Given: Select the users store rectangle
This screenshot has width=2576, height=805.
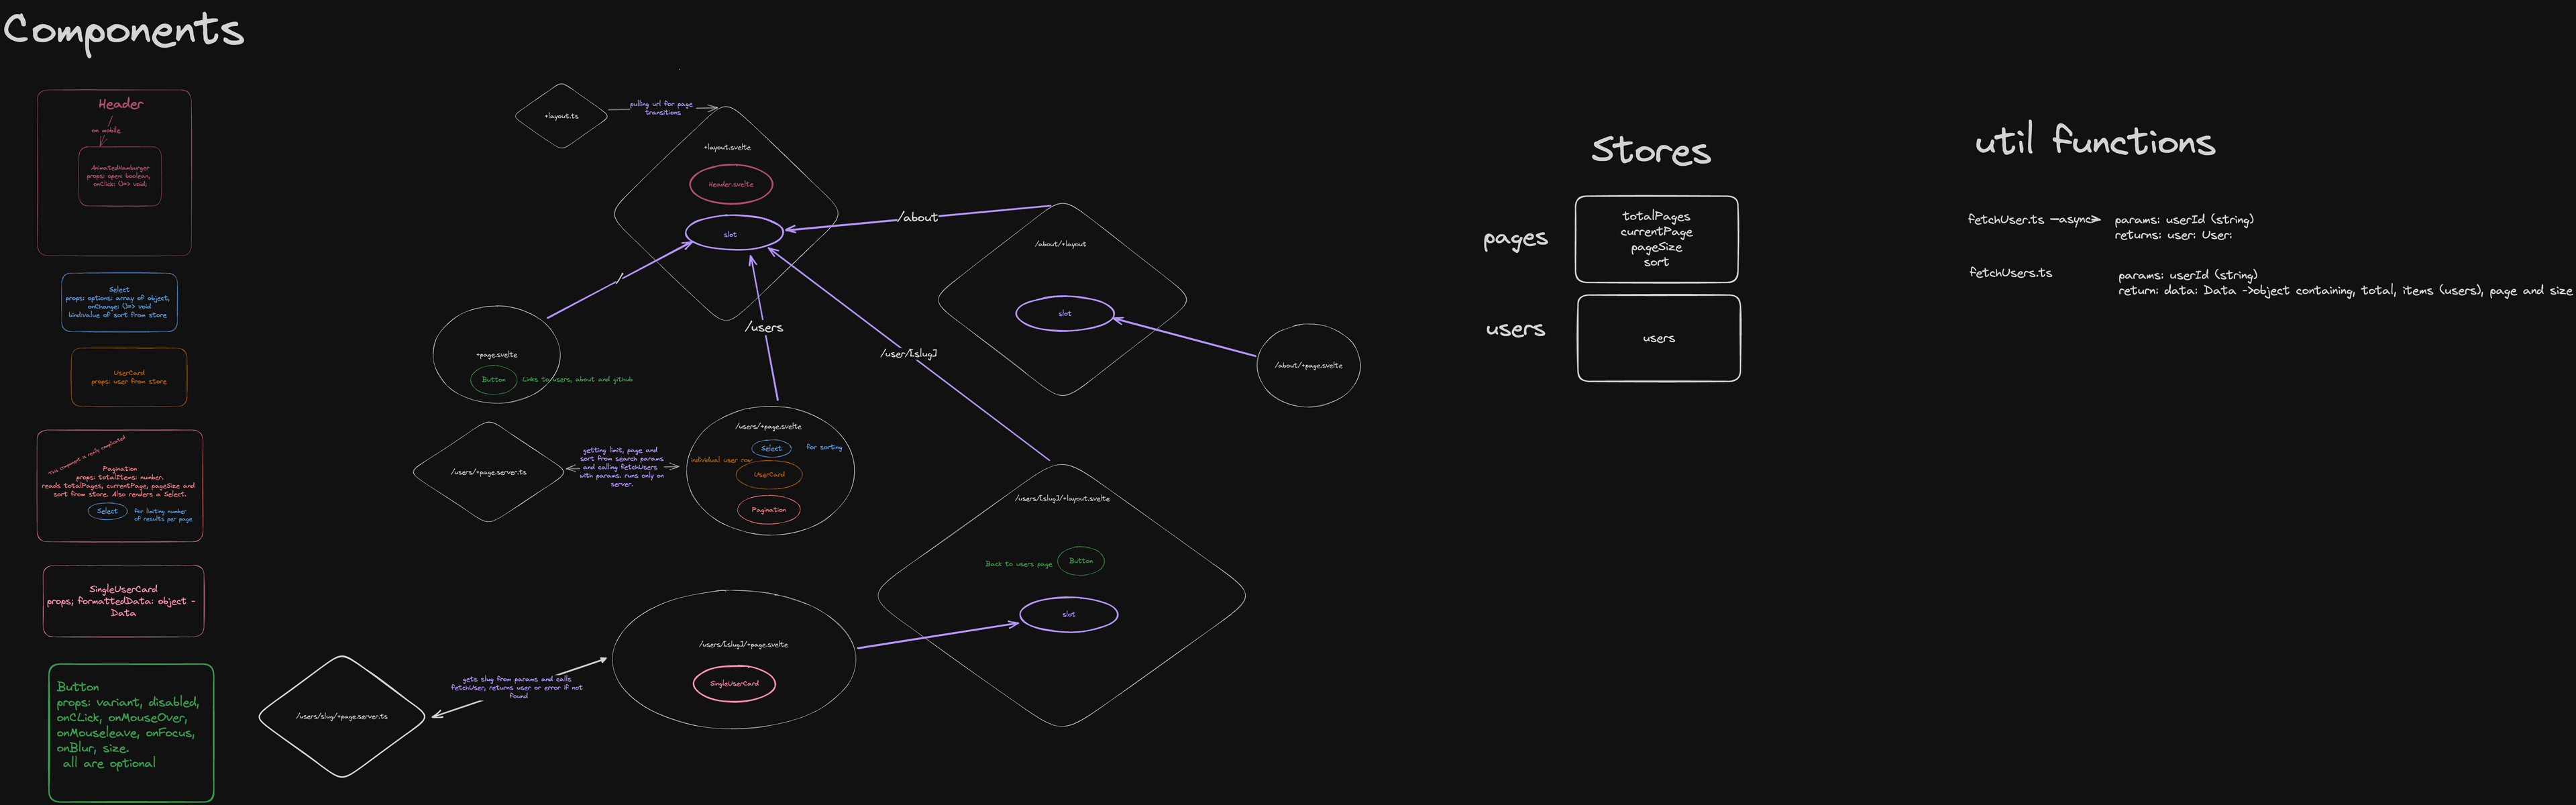Looking at the screenshot, I should click(x=1658, y=338).
